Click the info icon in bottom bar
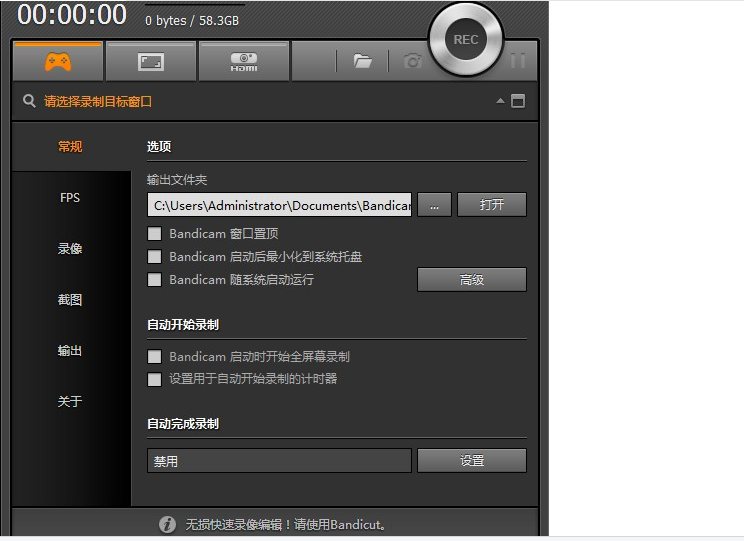This screenshot has height=541, width=744. click(167, 524)
